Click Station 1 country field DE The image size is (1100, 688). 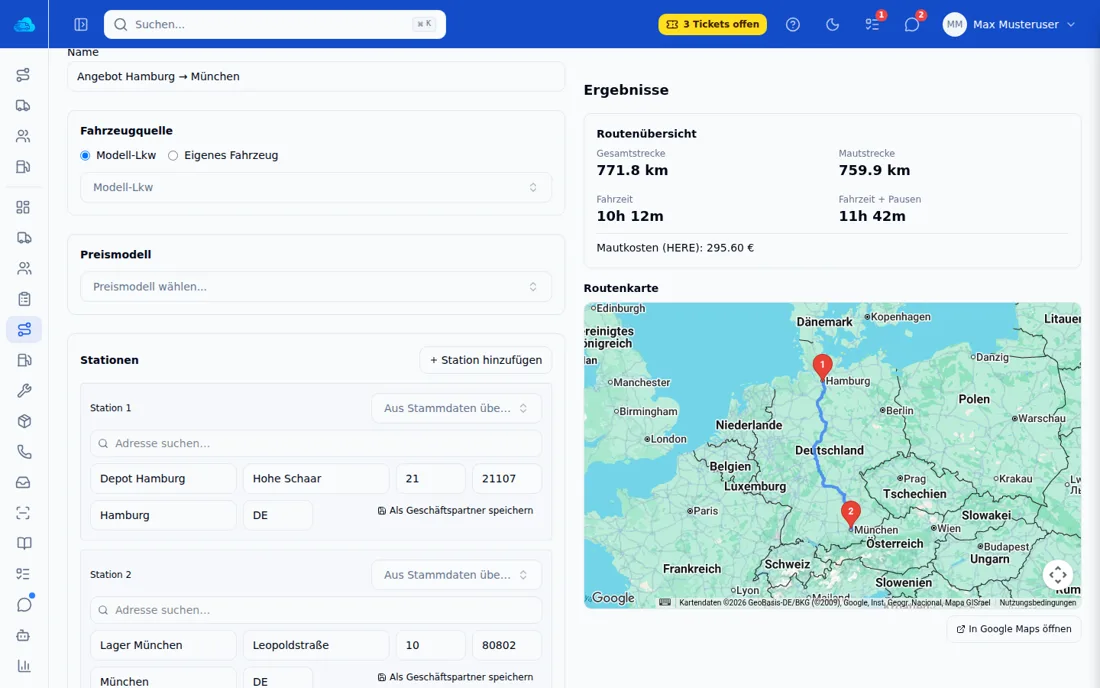click(x=278, y=515)
